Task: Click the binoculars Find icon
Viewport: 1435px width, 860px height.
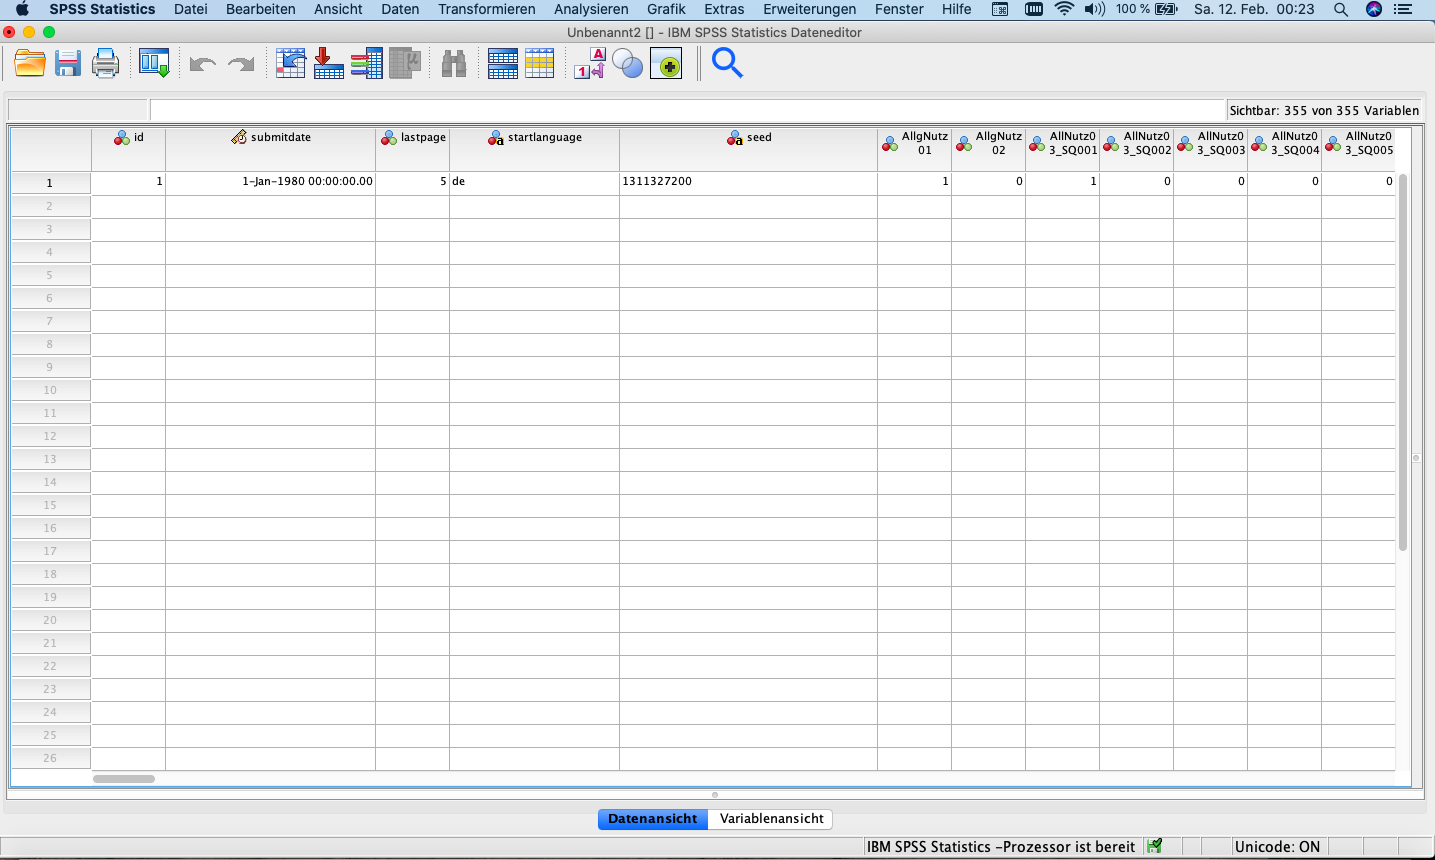Action: point(454,64)
